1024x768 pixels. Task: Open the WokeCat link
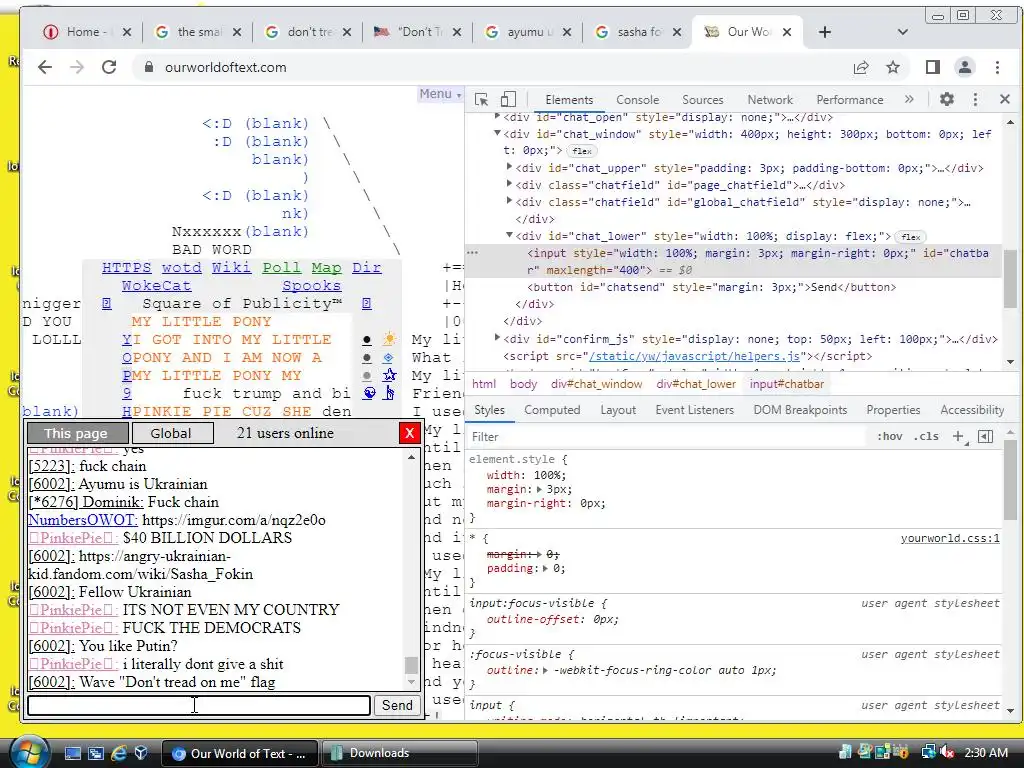[x=156, y=285]
